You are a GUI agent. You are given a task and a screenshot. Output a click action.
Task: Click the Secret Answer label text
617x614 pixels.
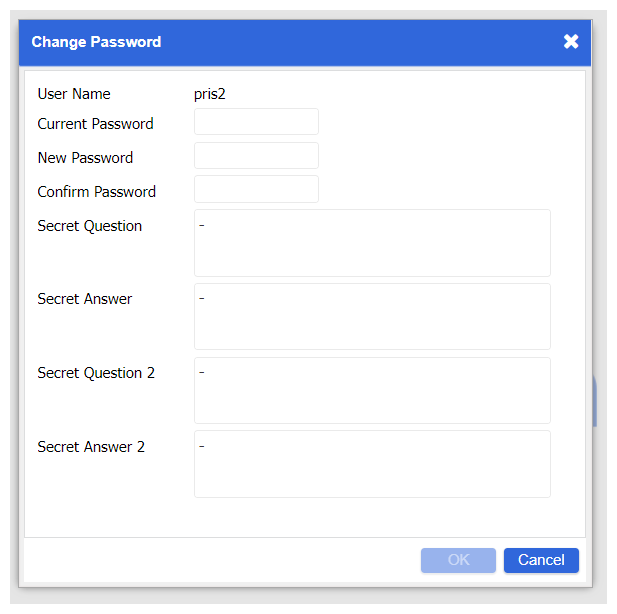84,299
